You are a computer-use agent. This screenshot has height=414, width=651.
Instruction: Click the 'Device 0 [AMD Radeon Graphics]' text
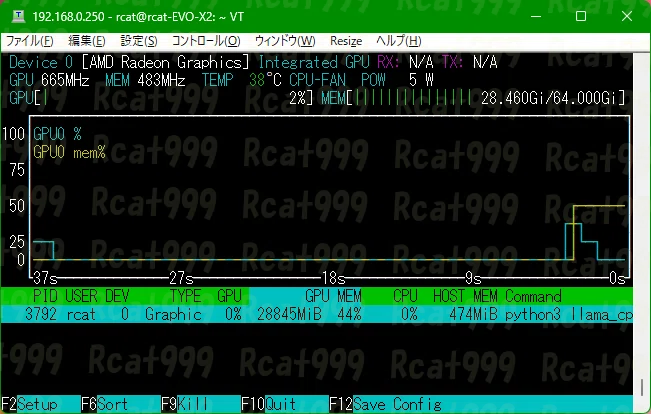129,62
